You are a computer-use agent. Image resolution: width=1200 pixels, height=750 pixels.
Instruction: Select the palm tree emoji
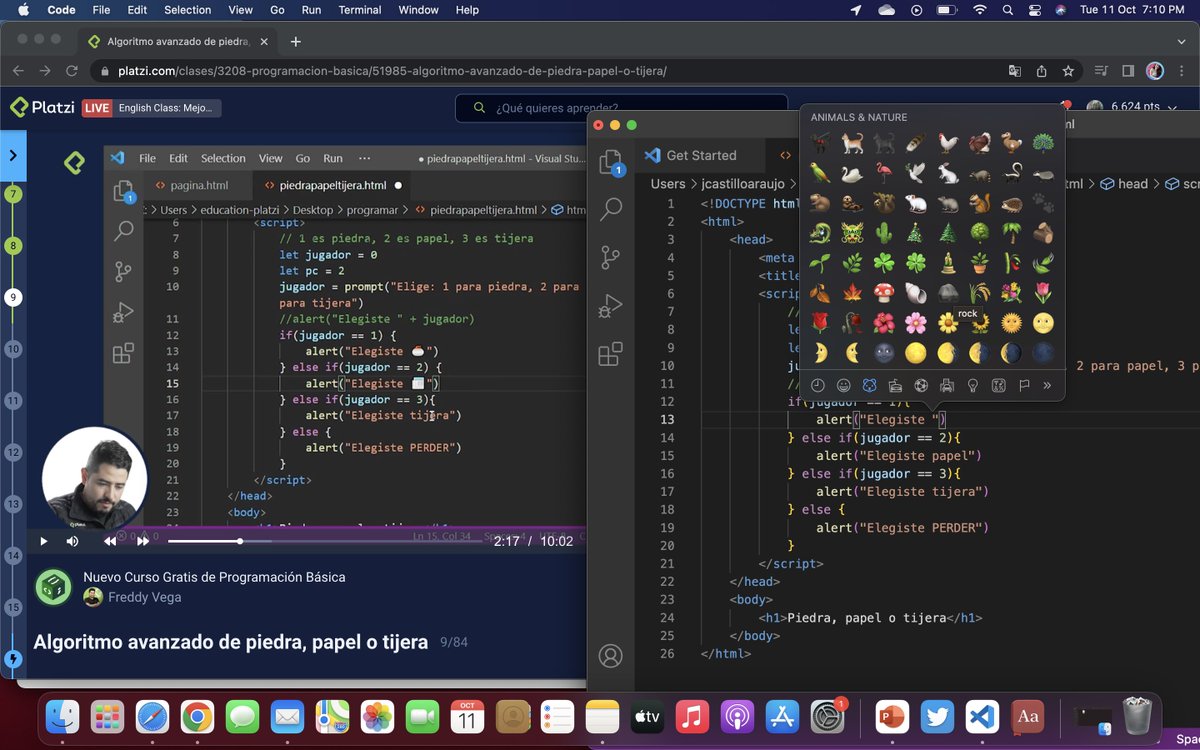tap(1011, 233)
